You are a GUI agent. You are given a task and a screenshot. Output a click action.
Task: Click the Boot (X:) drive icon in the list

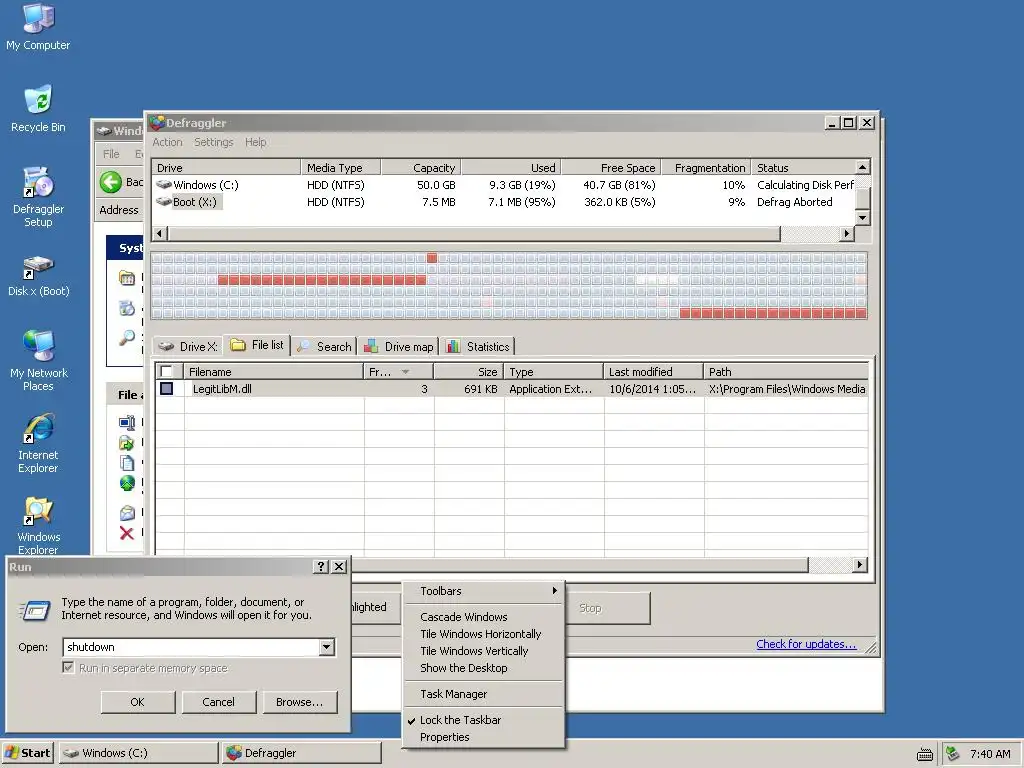[164, 202]
